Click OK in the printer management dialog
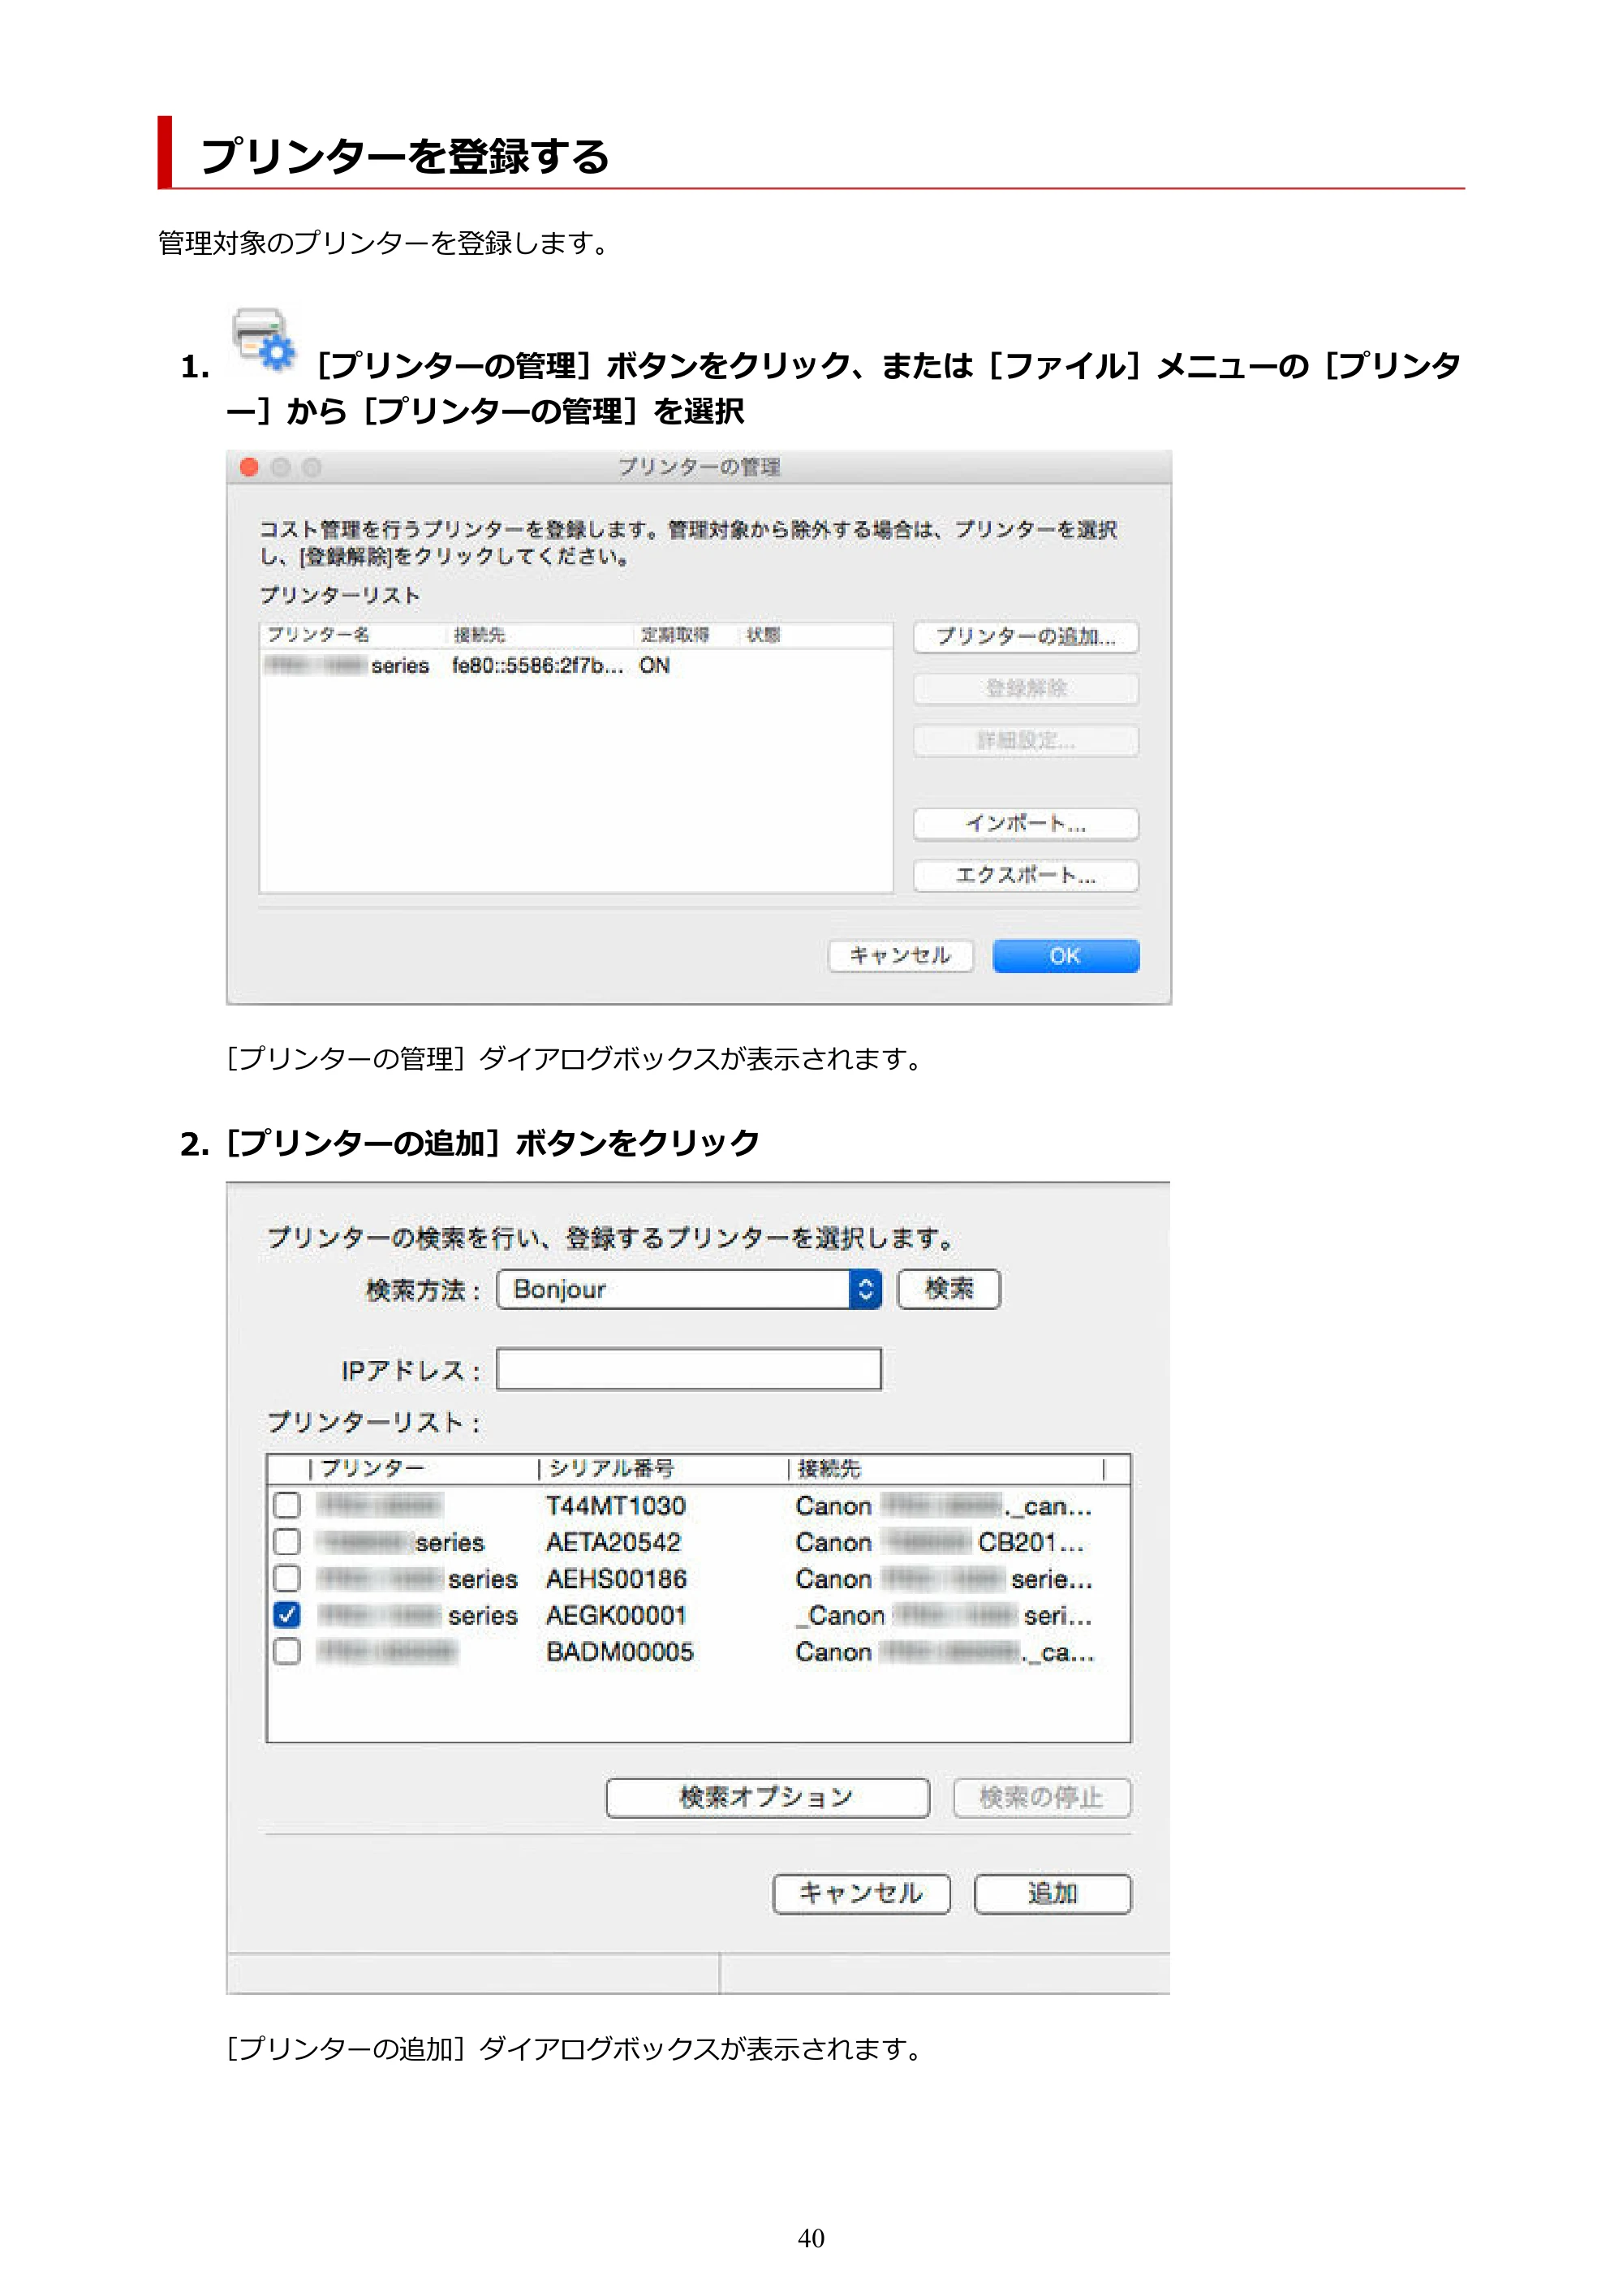This screenshot has width=1623, height=2296. pyautogui.click(x=1065, y=956)
